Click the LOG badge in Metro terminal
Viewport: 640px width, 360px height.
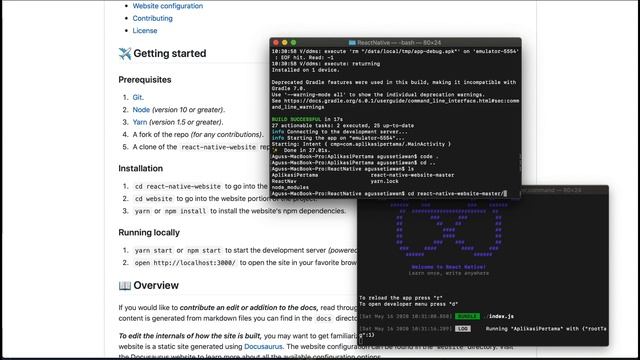[462, 329]
